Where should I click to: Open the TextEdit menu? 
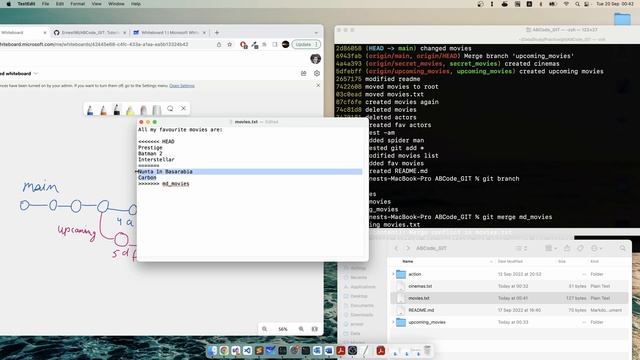pos(26,4)
